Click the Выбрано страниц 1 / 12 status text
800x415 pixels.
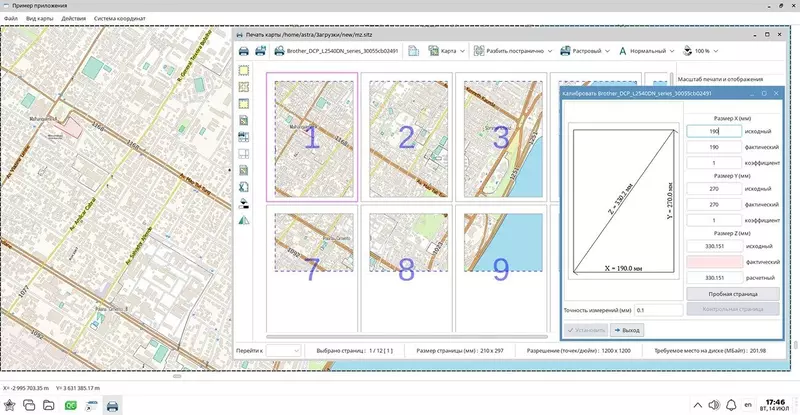(355, 351)
